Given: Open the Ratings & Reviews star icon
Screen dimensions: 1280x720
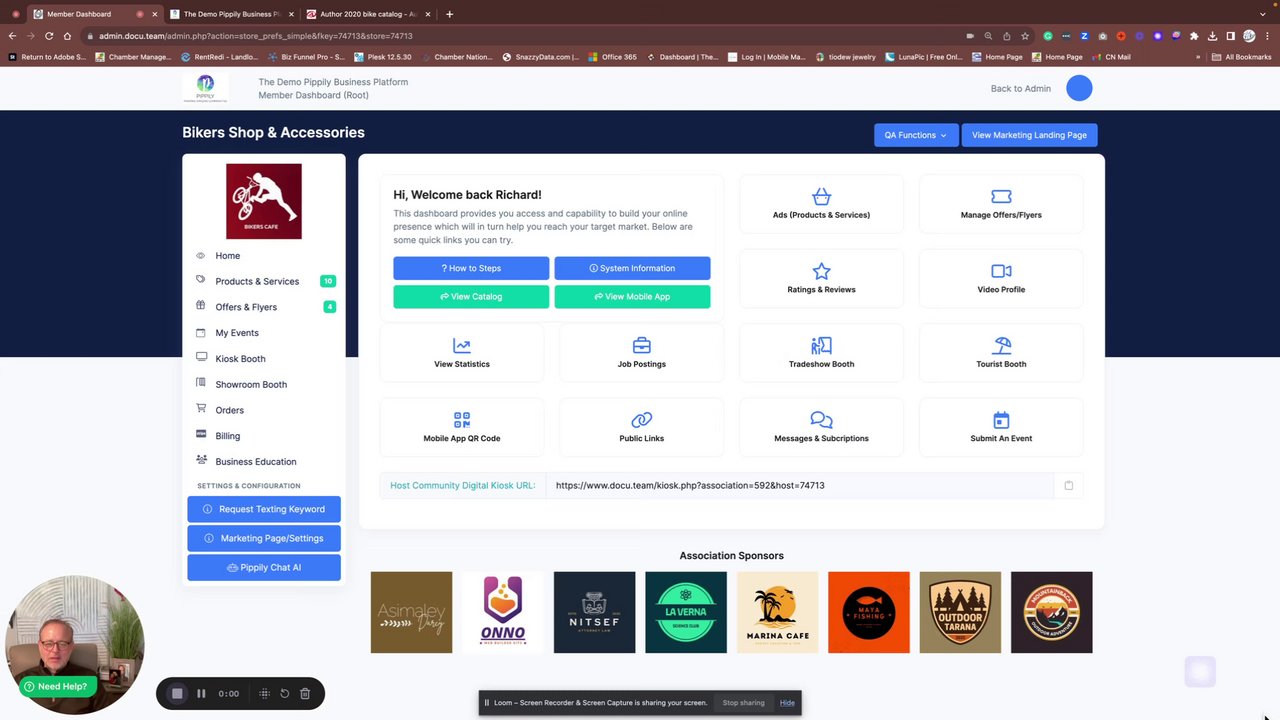Looking at the screenshot, I should click(821, 271).
